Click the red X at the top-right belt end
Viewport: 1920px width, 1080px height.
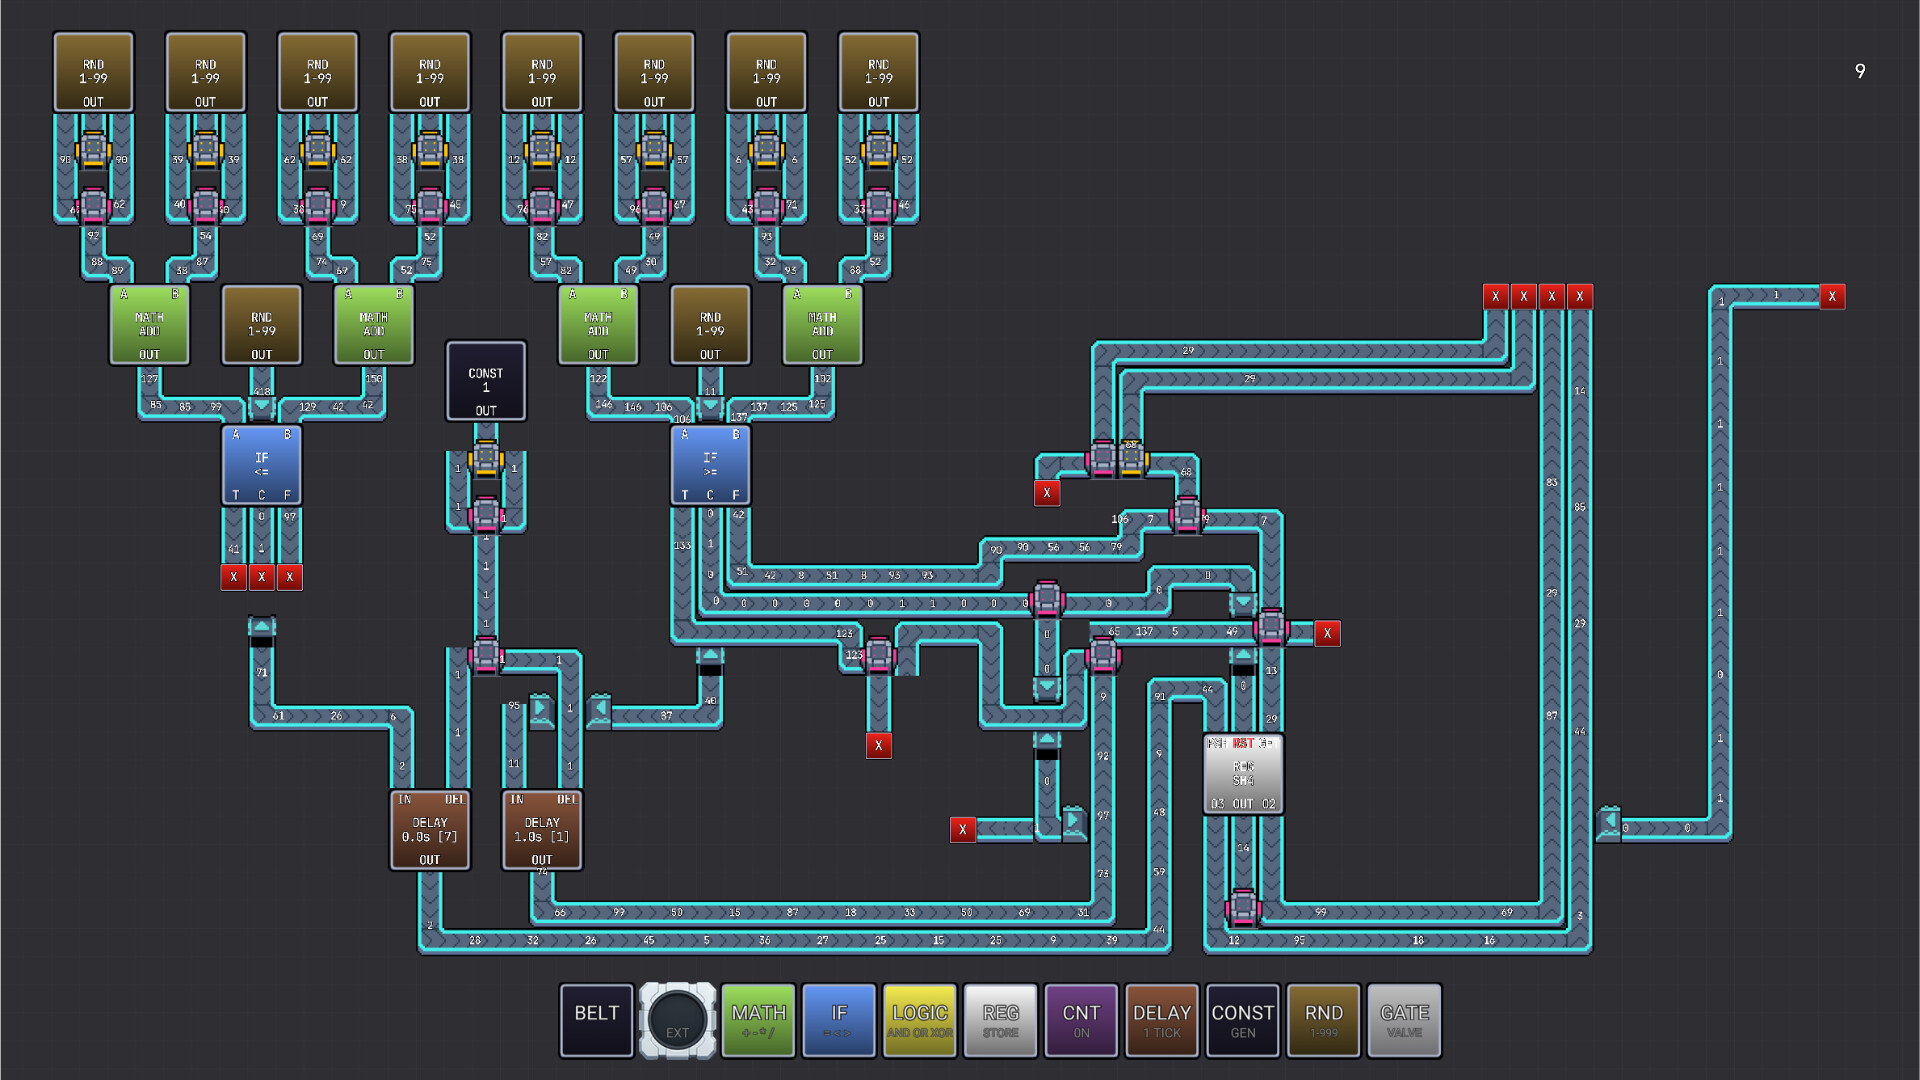tap(1832, 297)
